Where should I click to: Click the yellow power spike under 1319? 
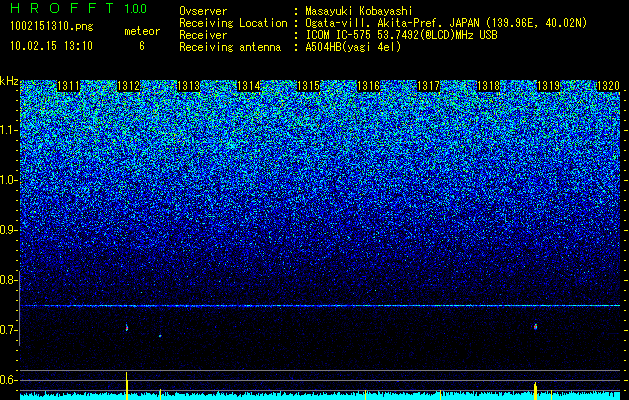point(535,391)
